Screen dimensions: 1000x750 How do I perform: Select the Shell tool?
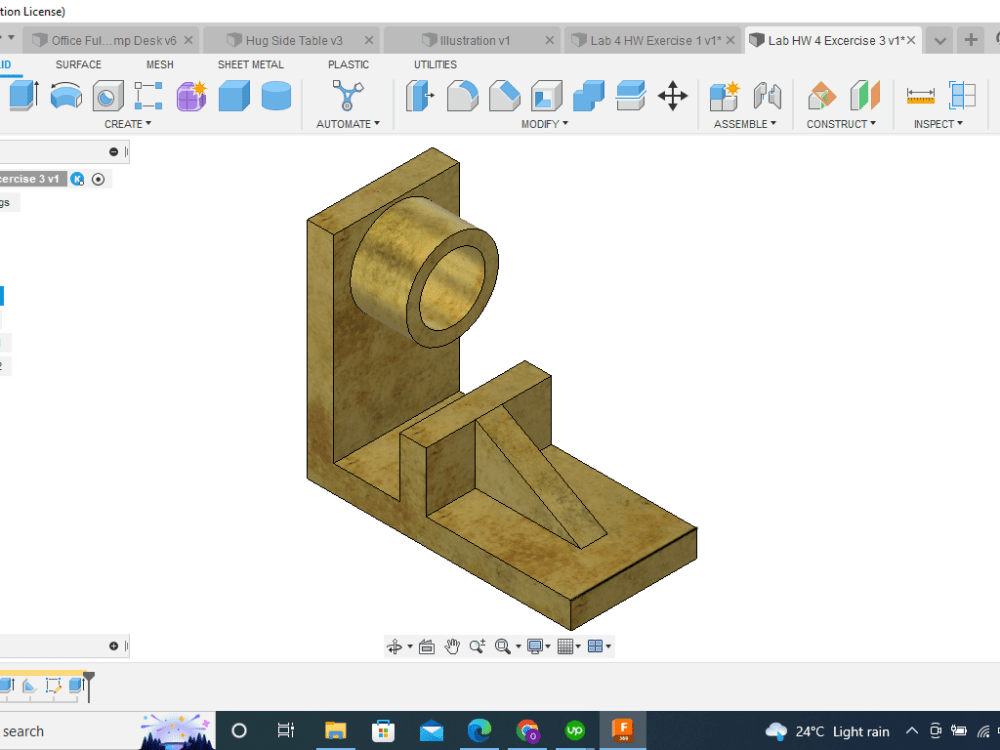point(547,96)
